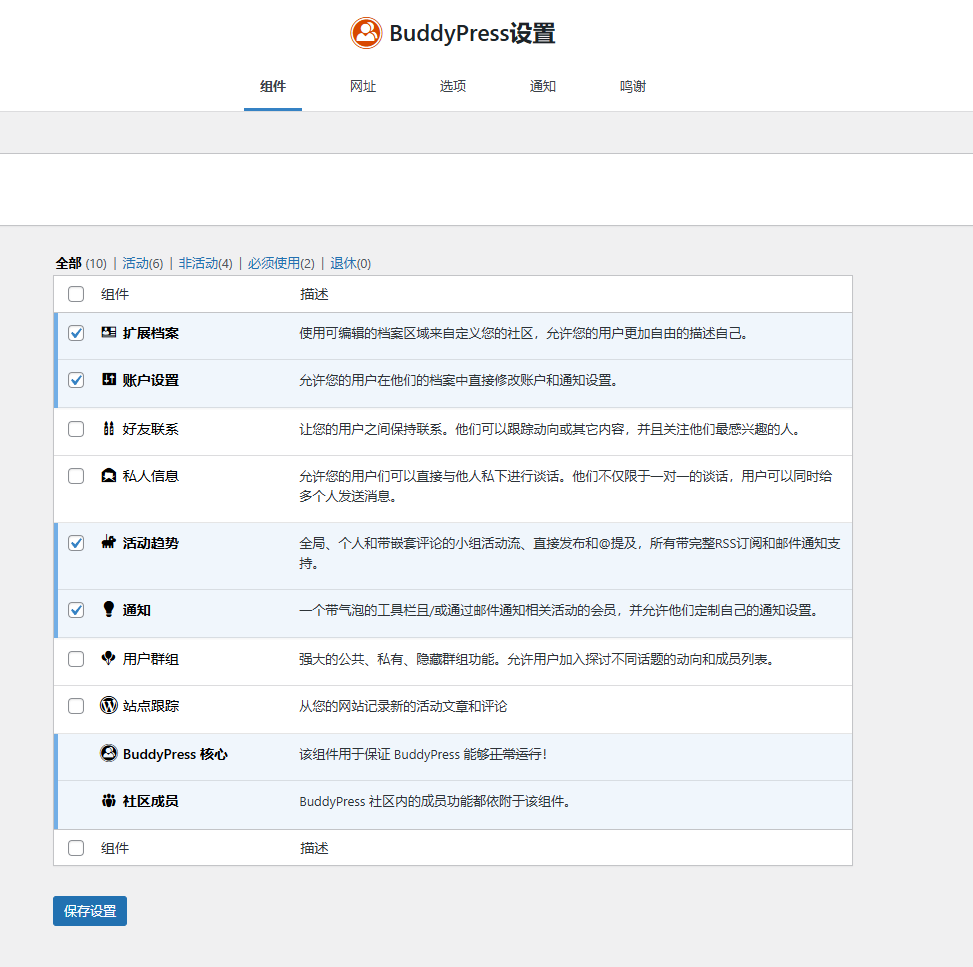Filter components by 活动(6)

pyautogui.click(x=143, y=263)
